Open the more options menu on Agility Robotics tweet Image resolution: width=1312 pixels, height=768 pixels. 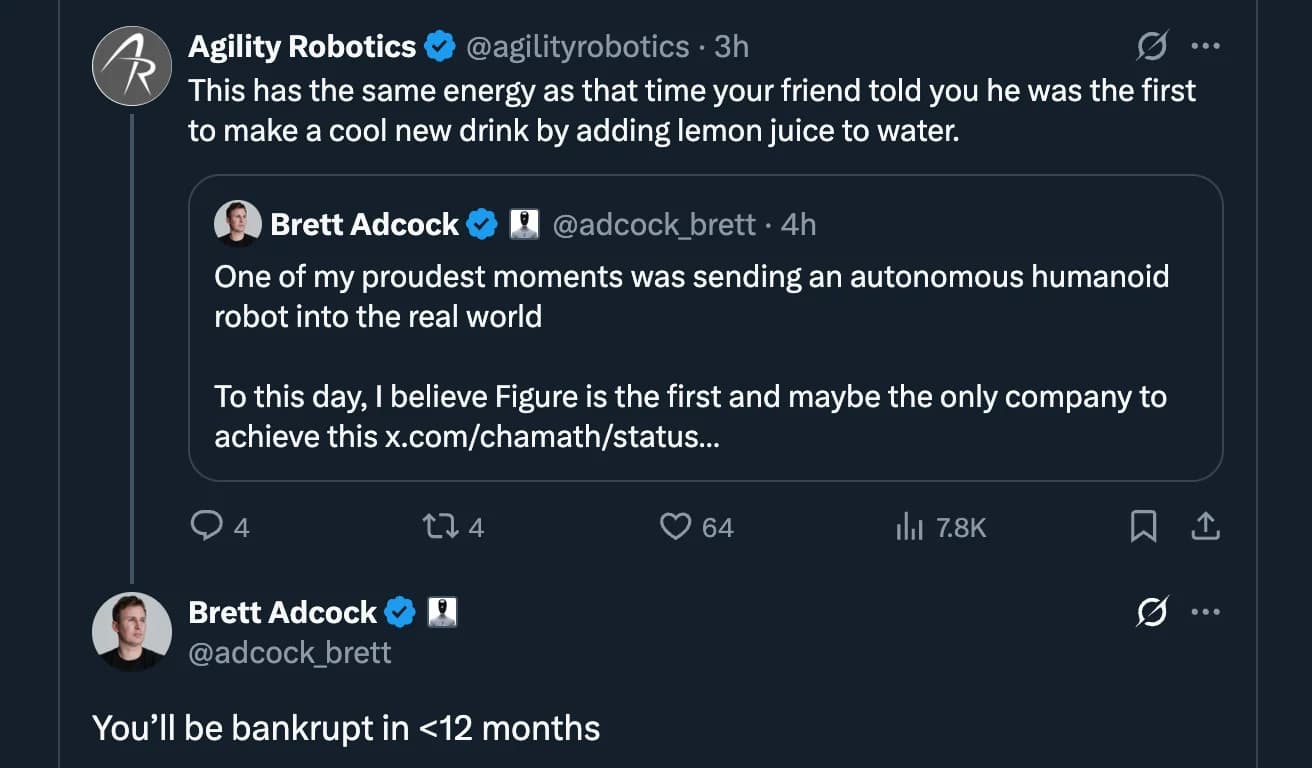(1206, 46)
